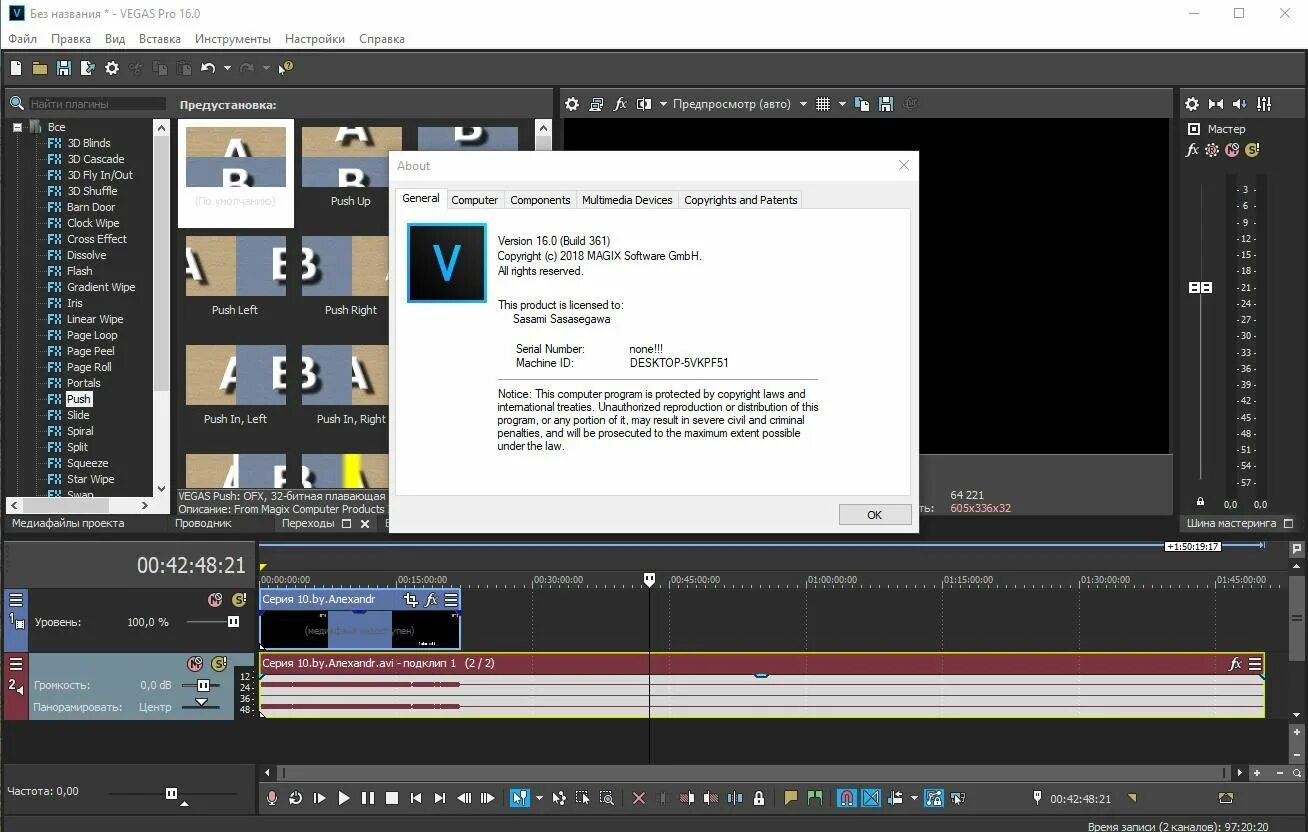Switch to Computer tab in About dialog

point(474,200)
